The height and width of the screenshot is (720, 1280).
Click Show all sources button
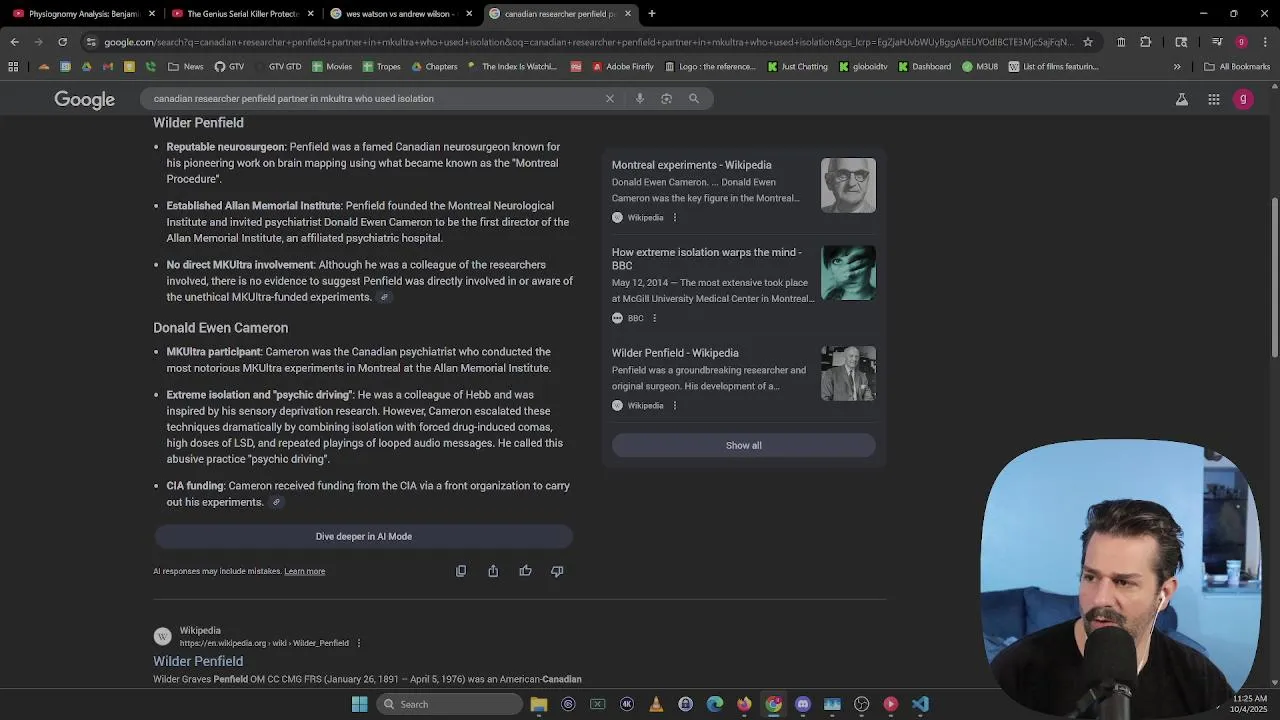pyautogui.click(x=744, y=446)
